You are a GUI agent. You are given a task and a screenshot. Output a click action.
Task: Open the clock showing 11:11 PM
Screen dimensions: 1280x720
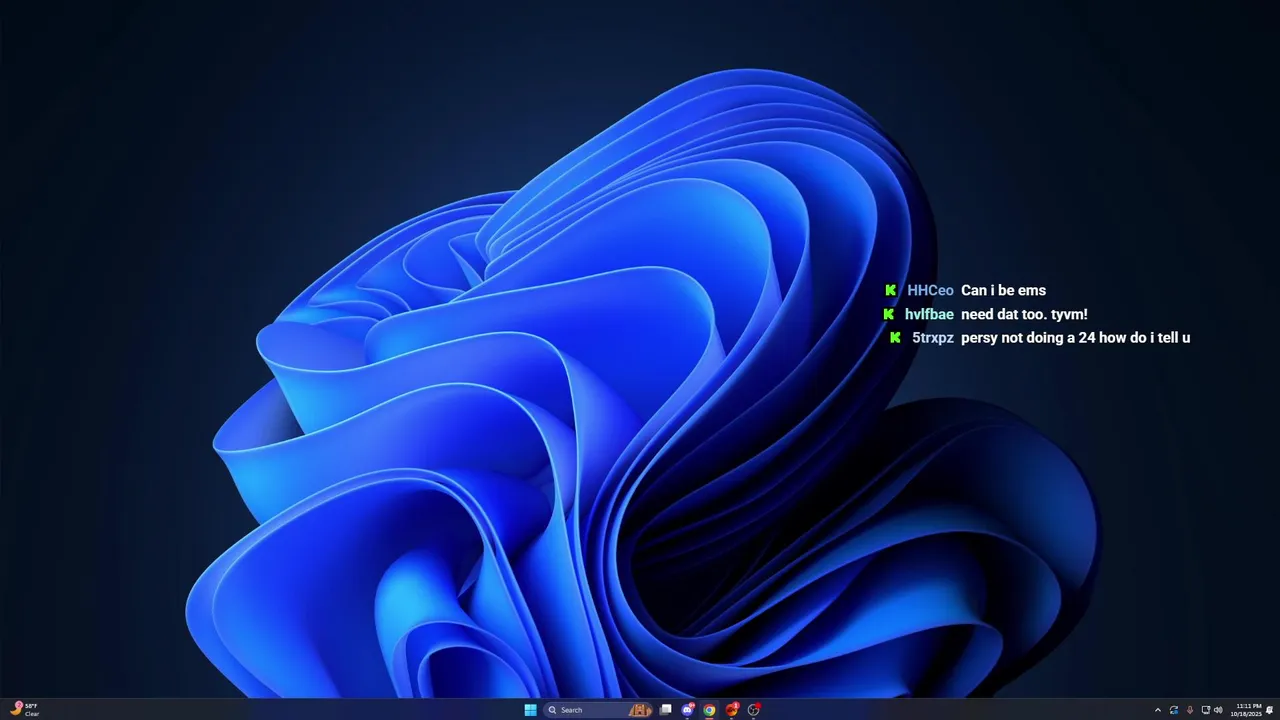click(1246, 710)
